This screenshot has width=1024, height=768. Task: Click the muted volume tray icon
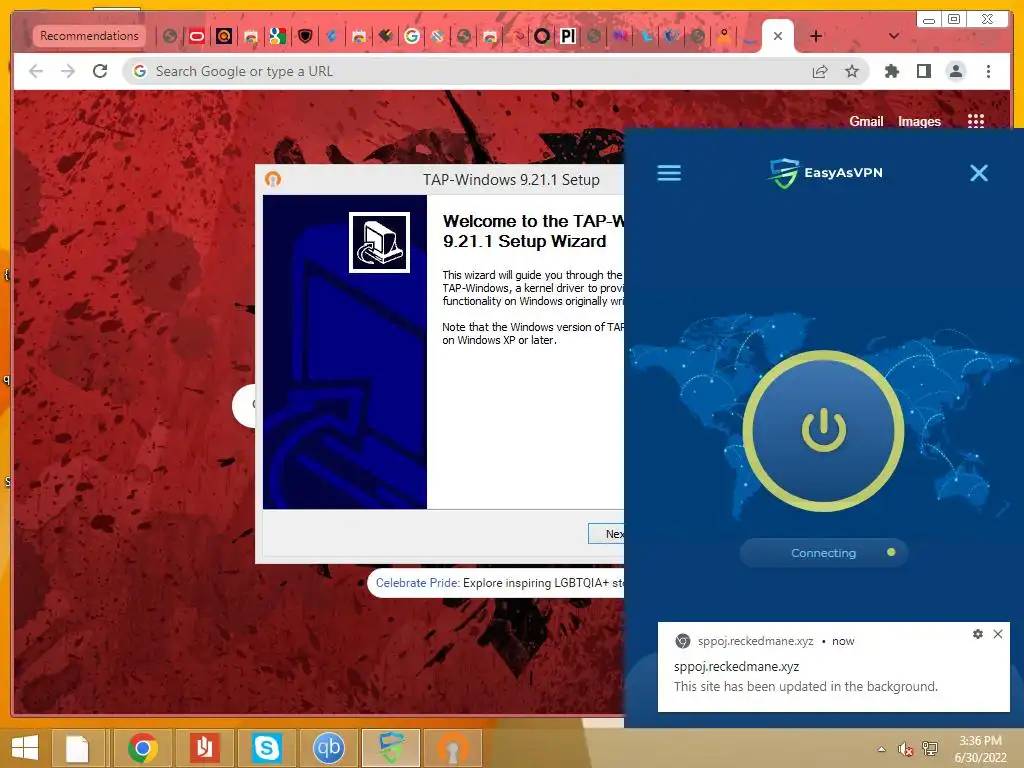[x=904, y=749]
